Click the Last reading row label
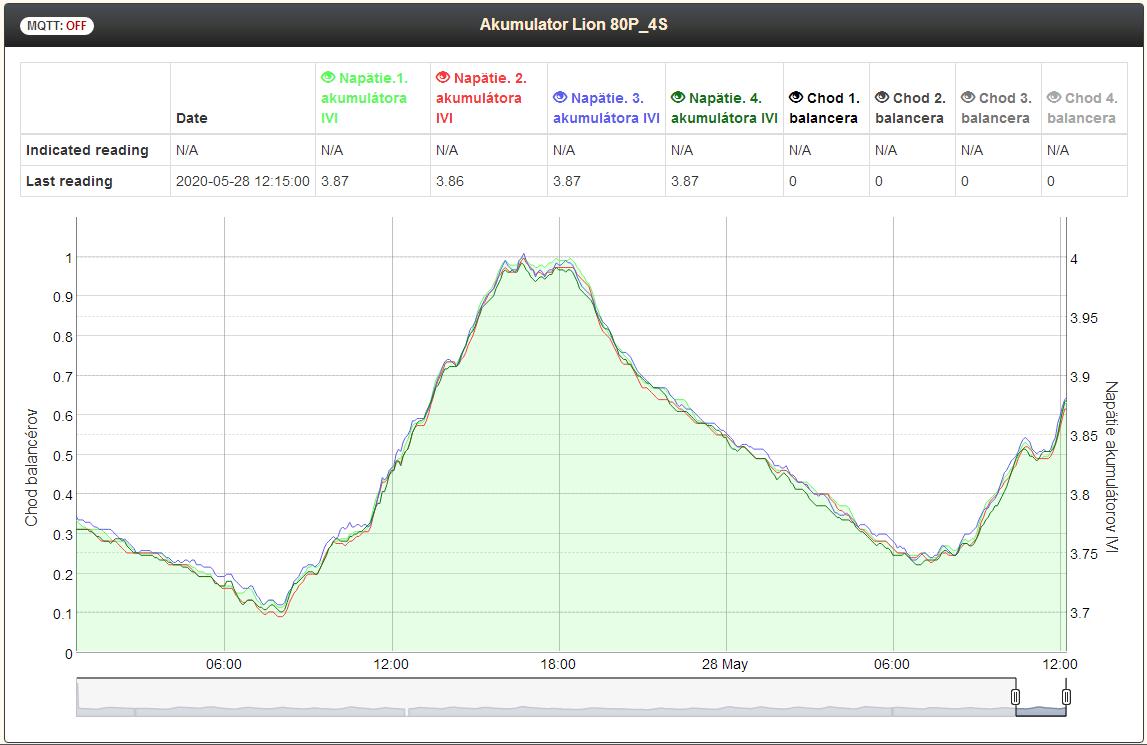Viewport: 1147px width, 745px height. (69, 181)
